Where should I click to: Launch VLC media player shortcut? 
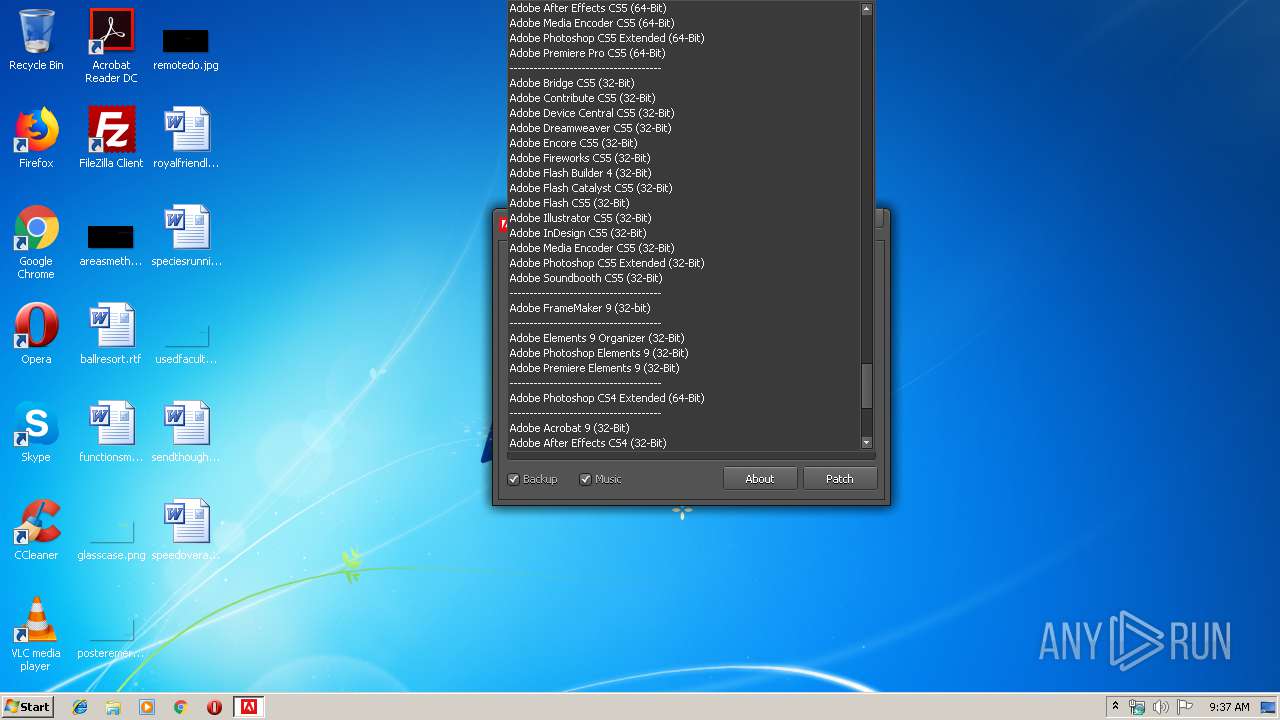(36, 634)
